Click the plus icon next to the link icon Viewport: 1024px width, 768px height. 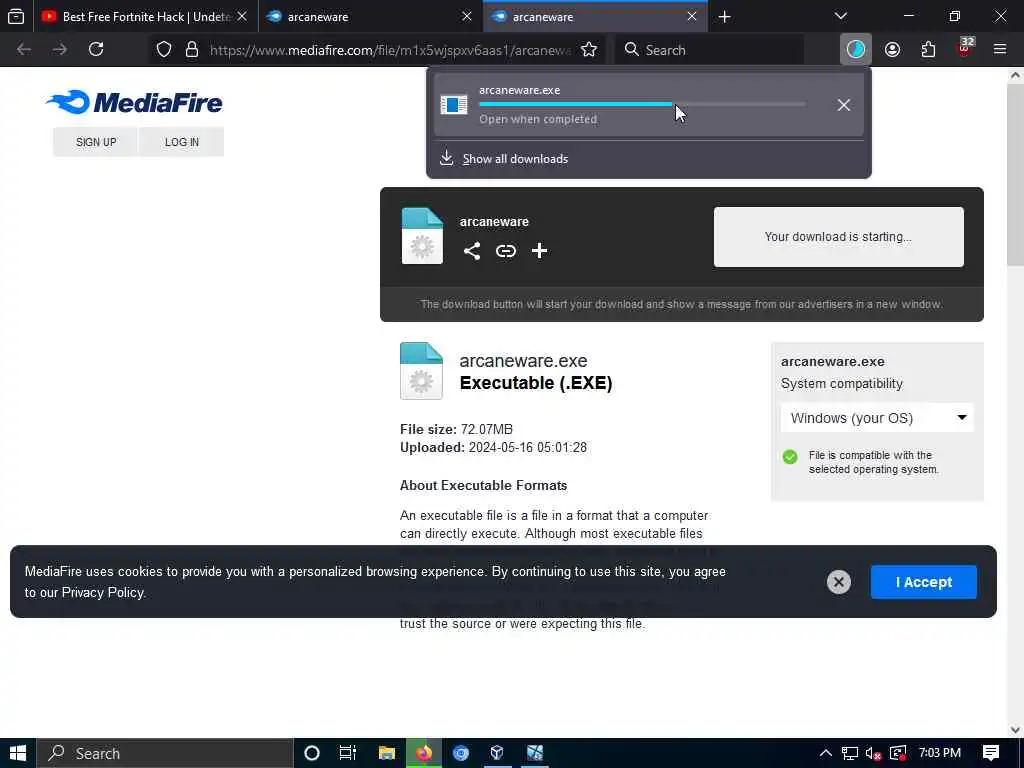pyautogui.click(x=539, y=251)
